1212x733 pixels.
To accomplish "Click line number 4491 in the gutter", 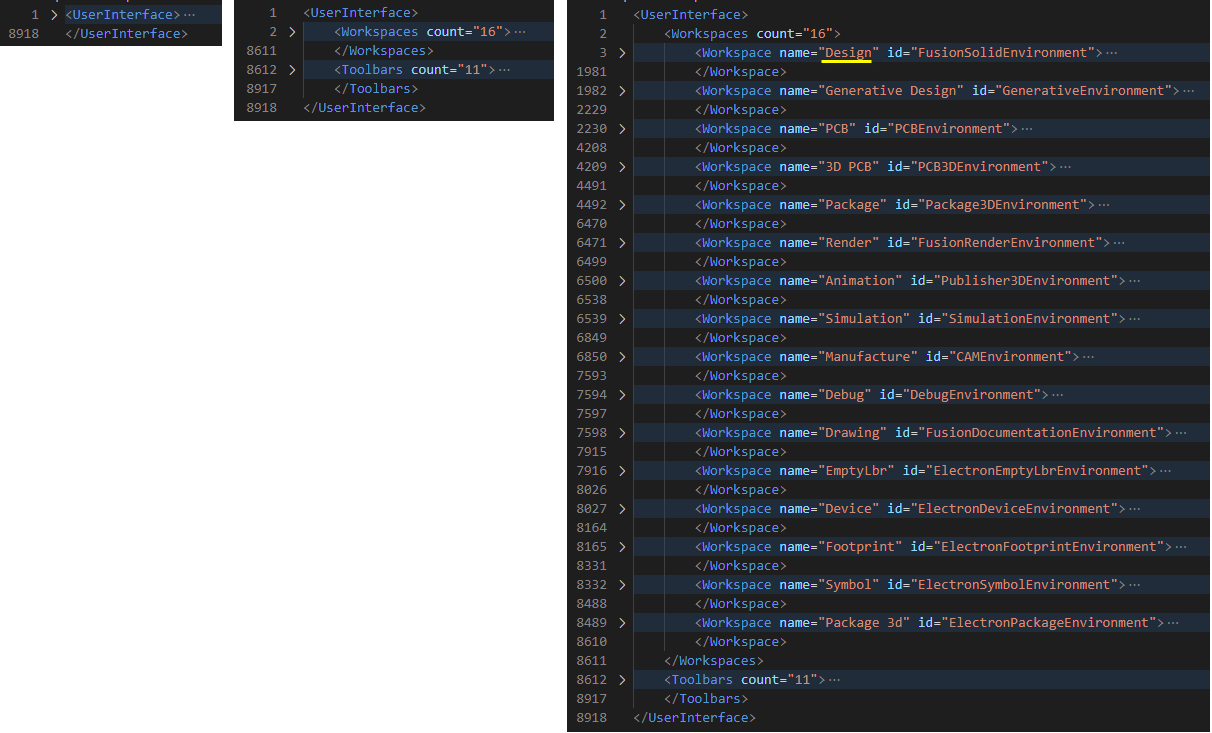I will 592,186.
